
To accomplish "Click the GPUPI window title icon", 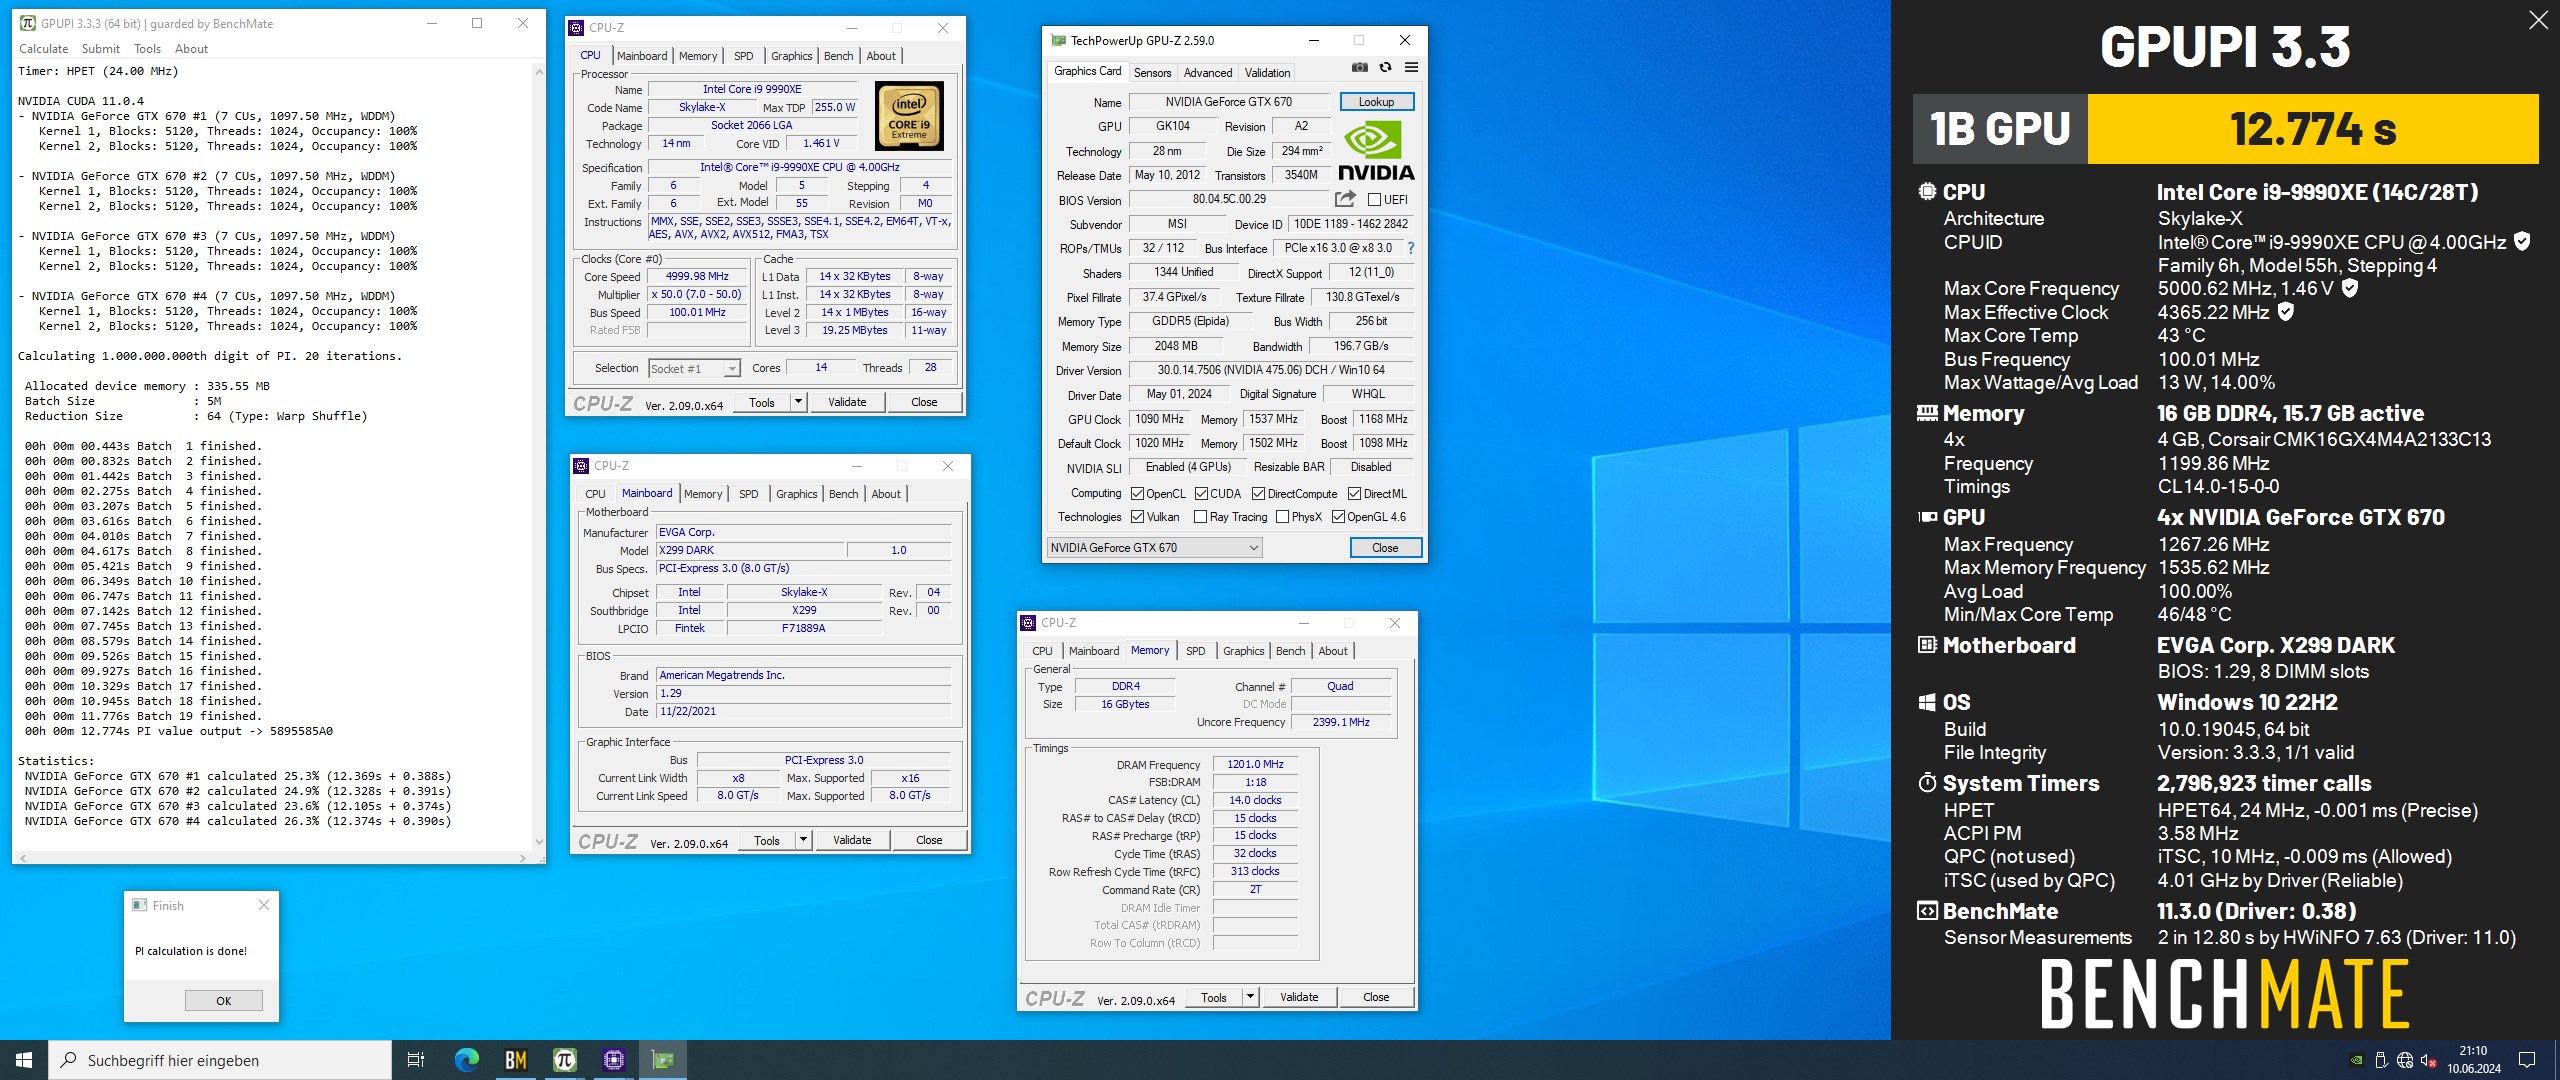I will coord(27,23).
